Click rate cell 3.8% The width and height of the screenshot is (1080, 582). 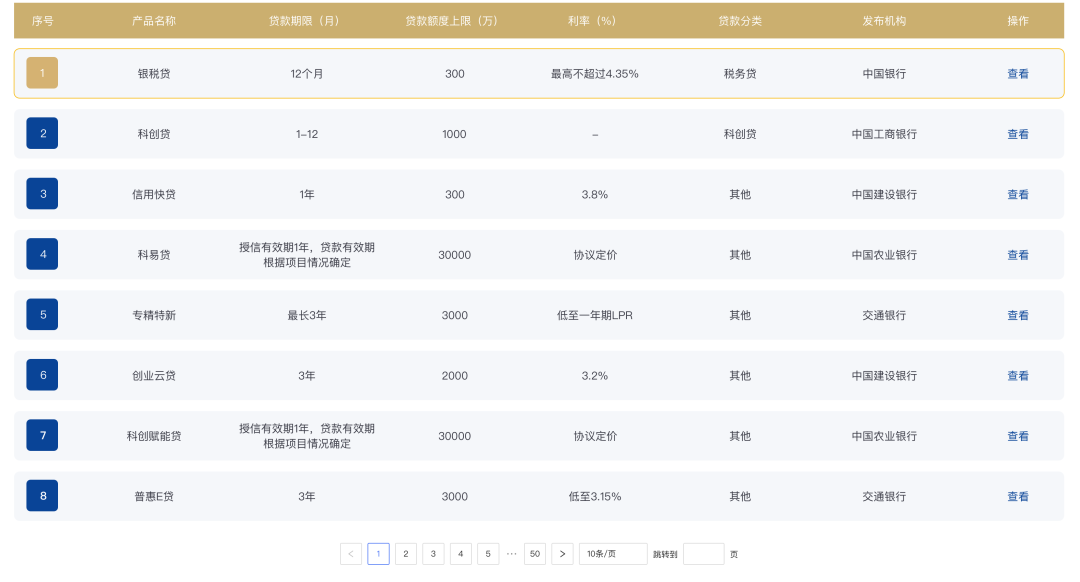tap(594, 194)
